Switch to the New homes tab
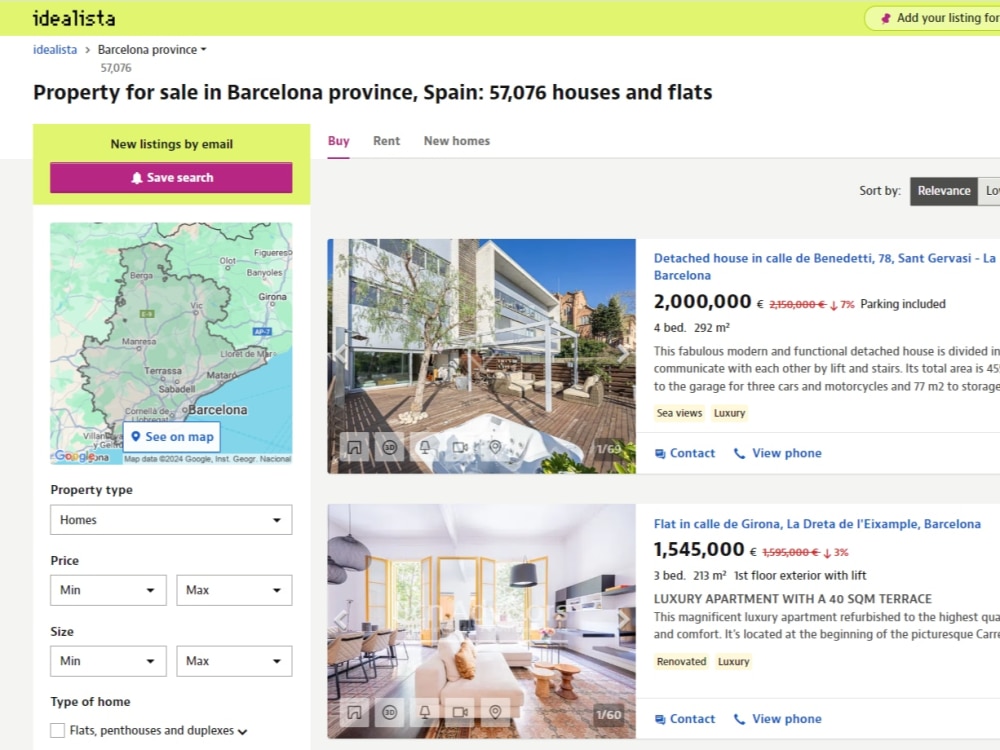The width and height of the screenshot is (1000, 750). tap(457, 141)
